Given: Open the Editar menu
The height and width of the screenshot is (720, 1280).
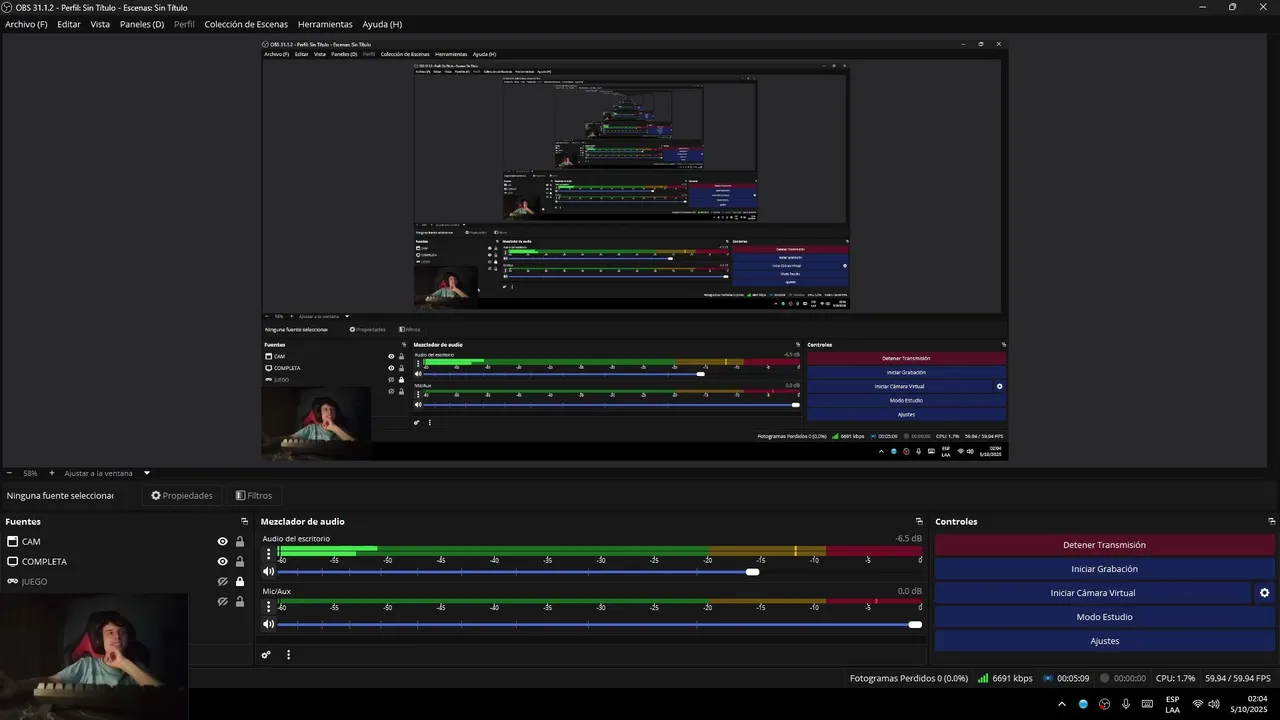Looking at the screenshot, I should coord(69,24).
